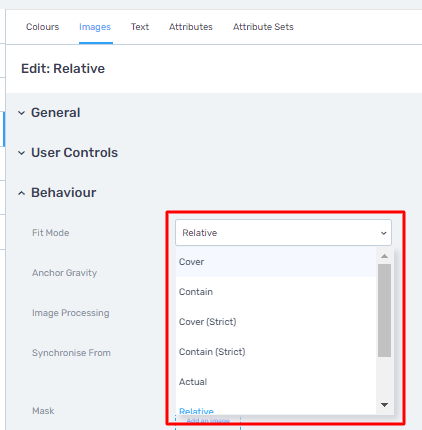Expand the General section chevron
The height and width of the screenshot is (430, 422).
click(x=22, y=113)
